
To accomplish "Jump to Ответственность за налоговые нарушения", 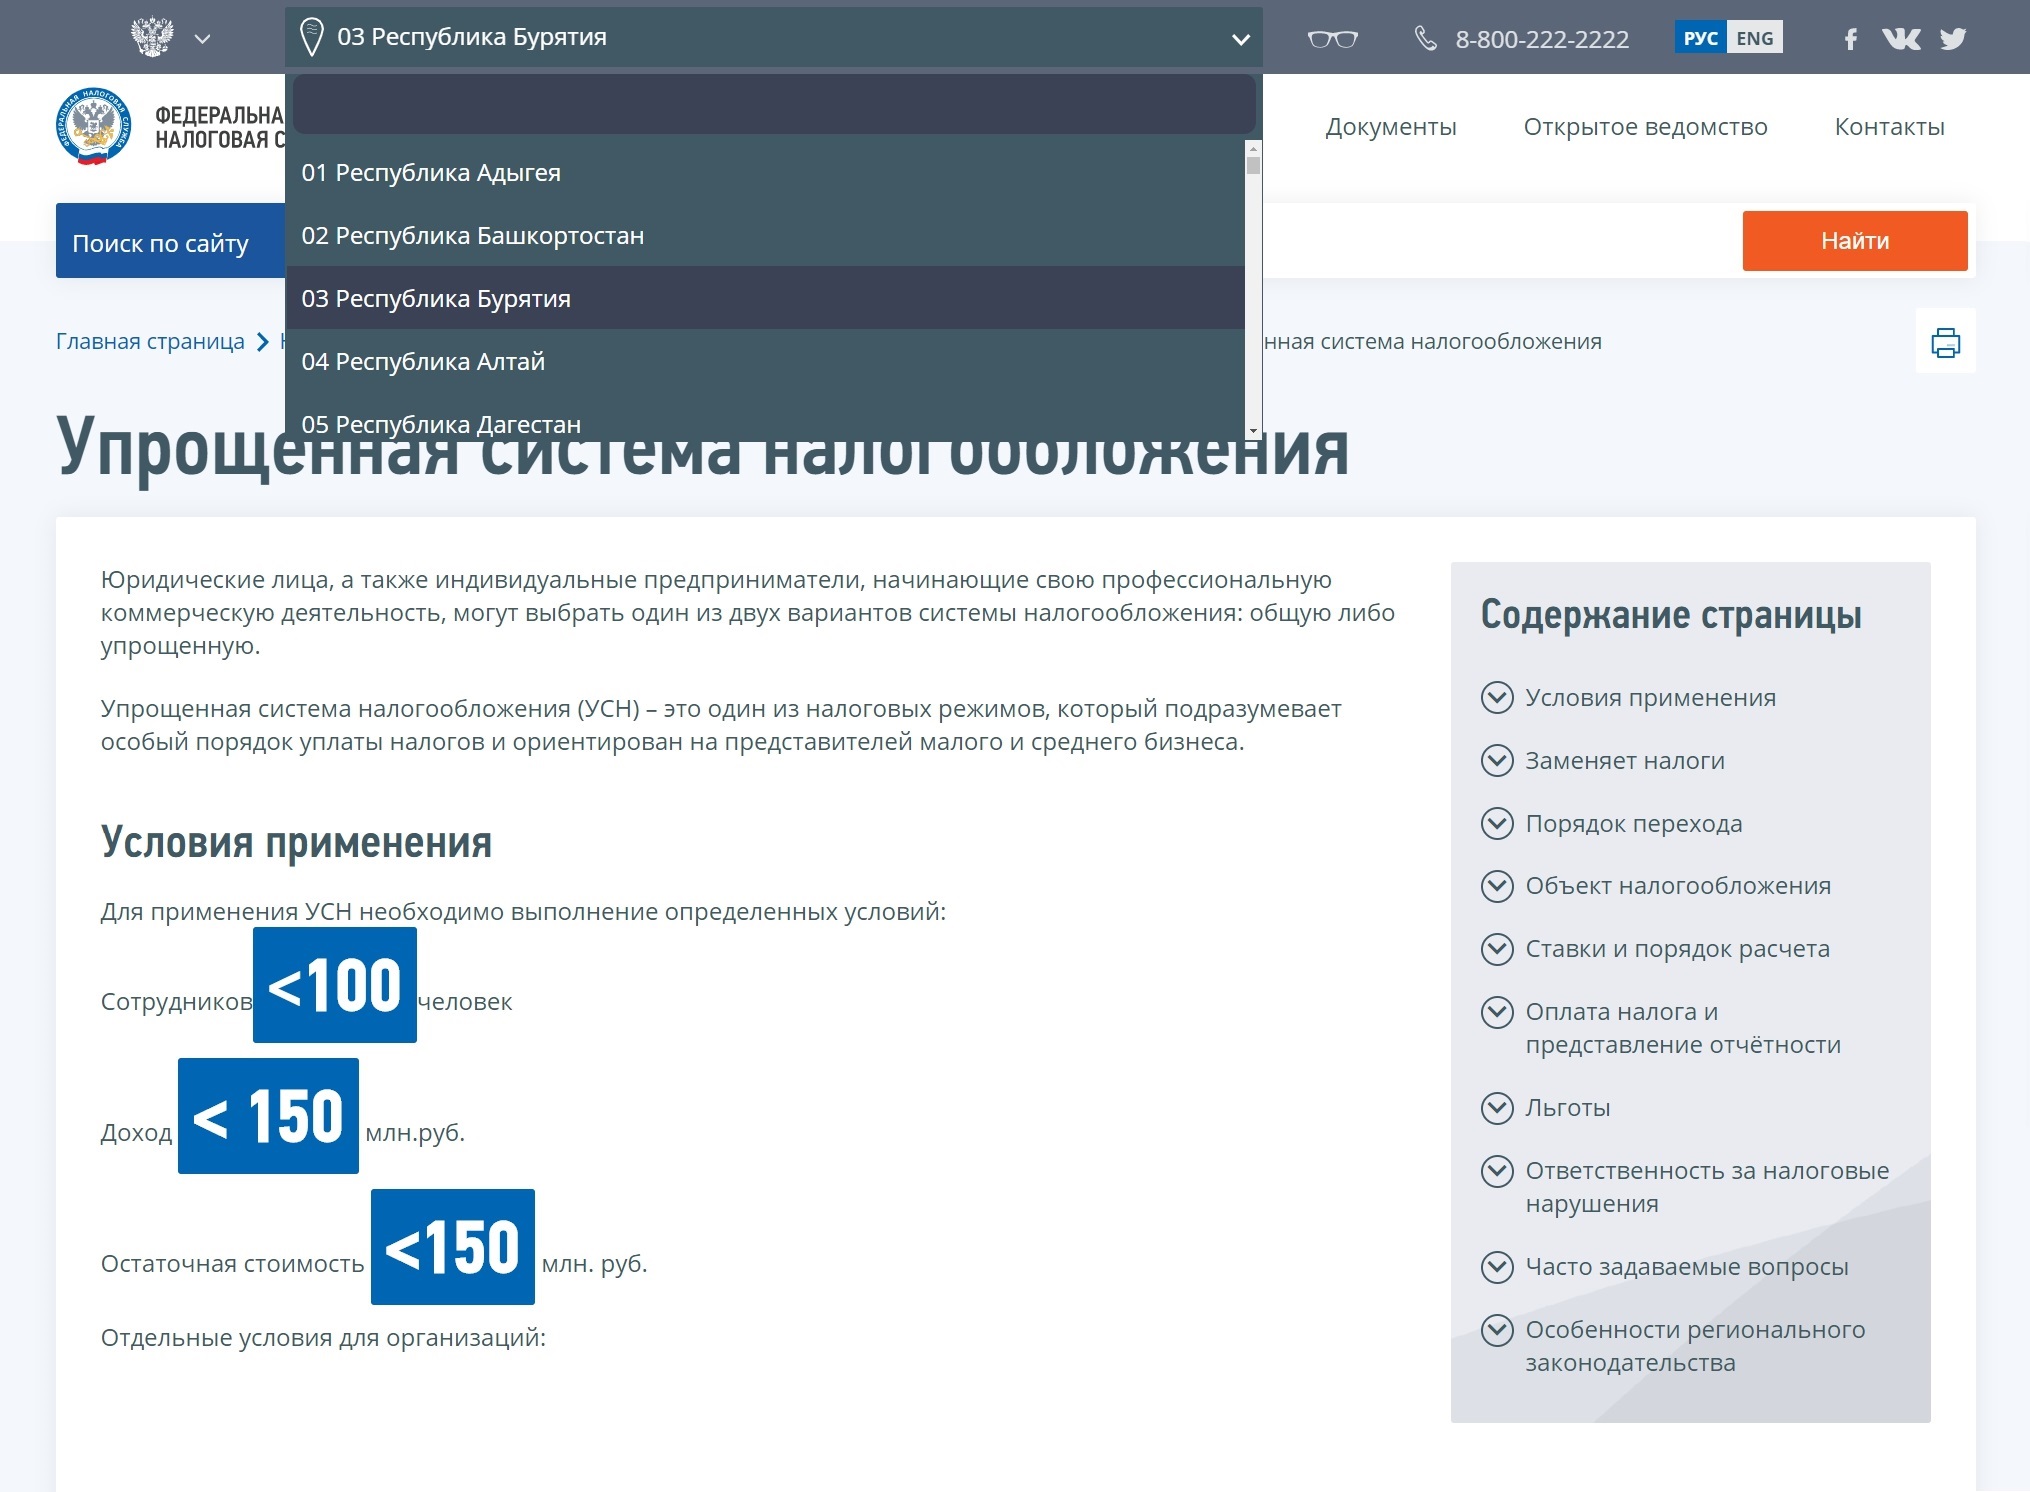I will coord(1707,1187).
